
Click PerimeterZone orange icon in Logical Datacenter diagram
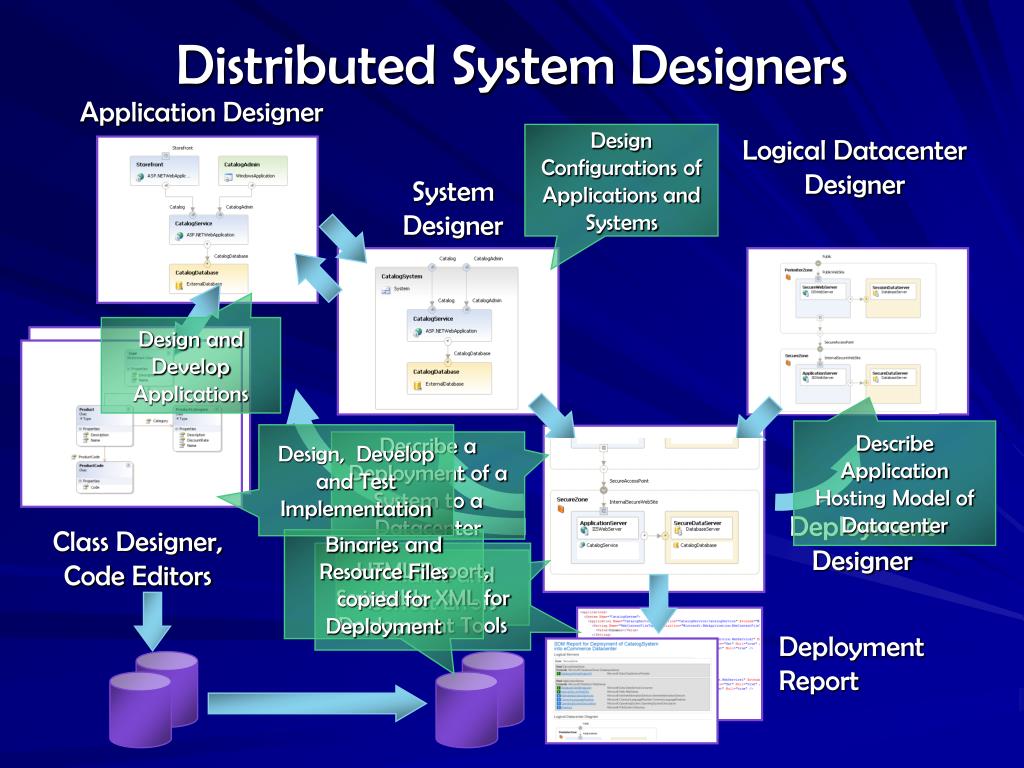coord(788,277)
